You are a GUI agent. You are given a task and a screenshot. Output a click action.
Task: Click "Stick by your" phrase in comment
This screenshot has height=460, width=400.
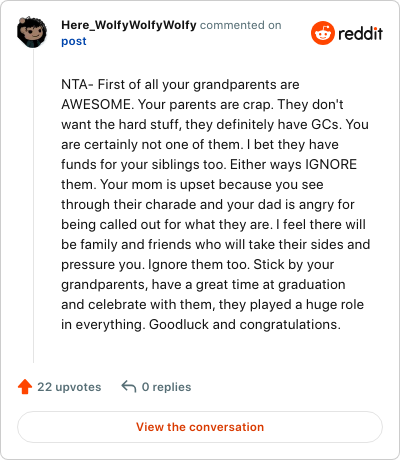click(294, 265)
